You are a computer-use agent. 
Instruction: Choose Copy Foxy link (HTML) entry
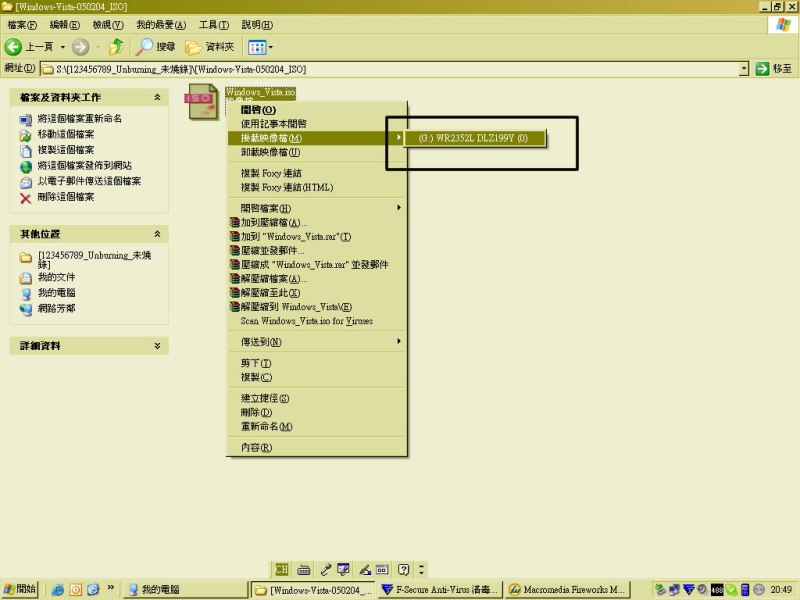[316, 187]
